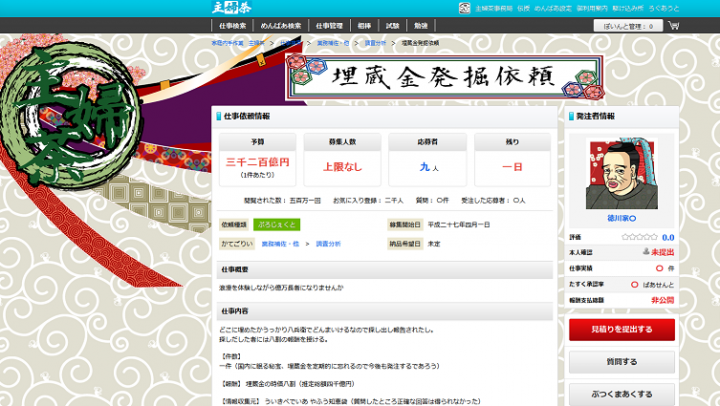
Task: Open the 仕事検索 menu
Action: coord(232,26)
